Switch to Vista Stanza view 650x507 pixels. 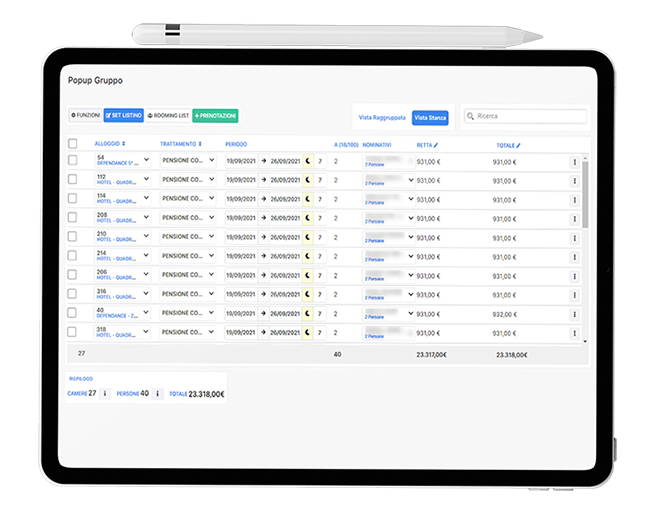click(x=430, y=118)
